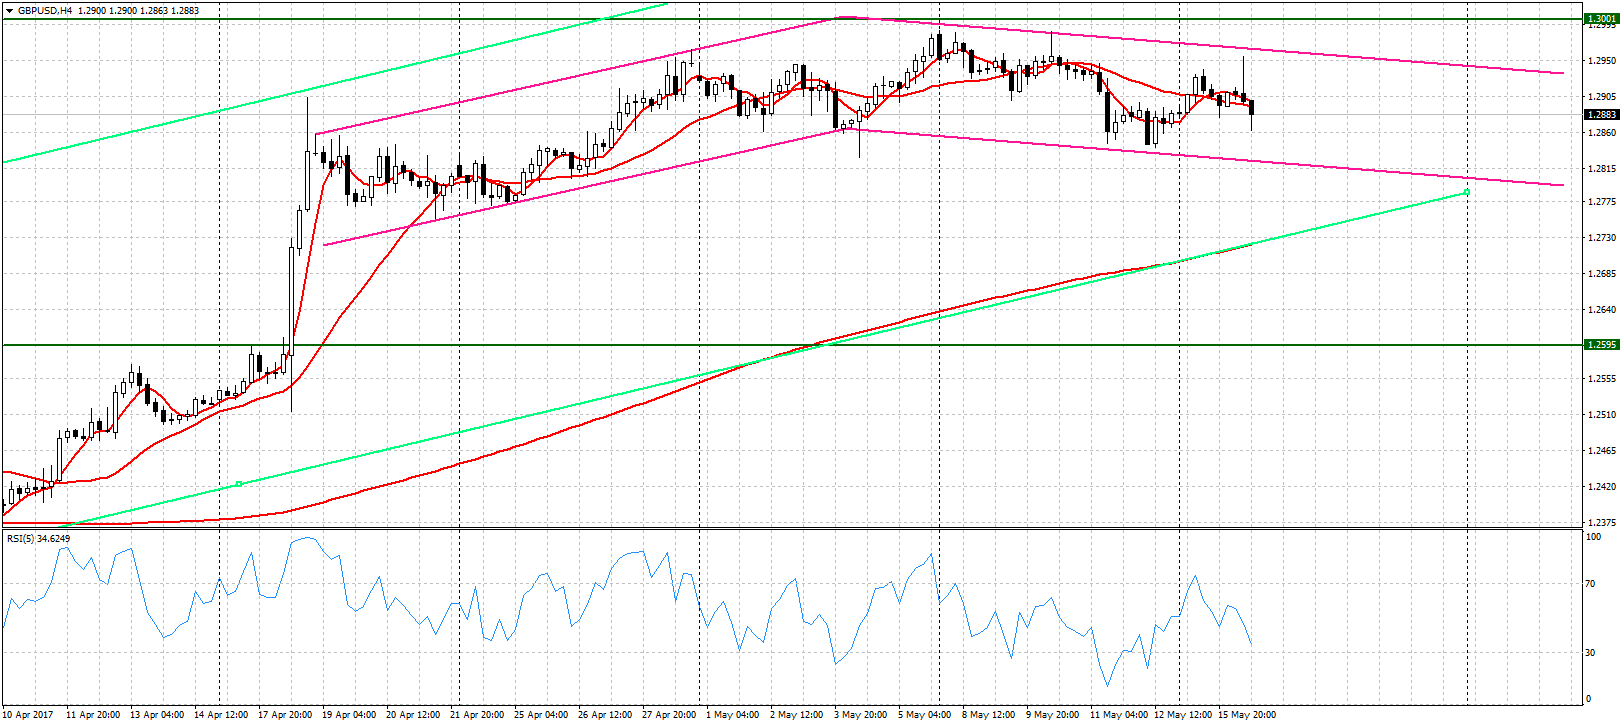Click the 1.2685 price axis label
This screenshot has width=1622, height=726.
(1602, 273)
